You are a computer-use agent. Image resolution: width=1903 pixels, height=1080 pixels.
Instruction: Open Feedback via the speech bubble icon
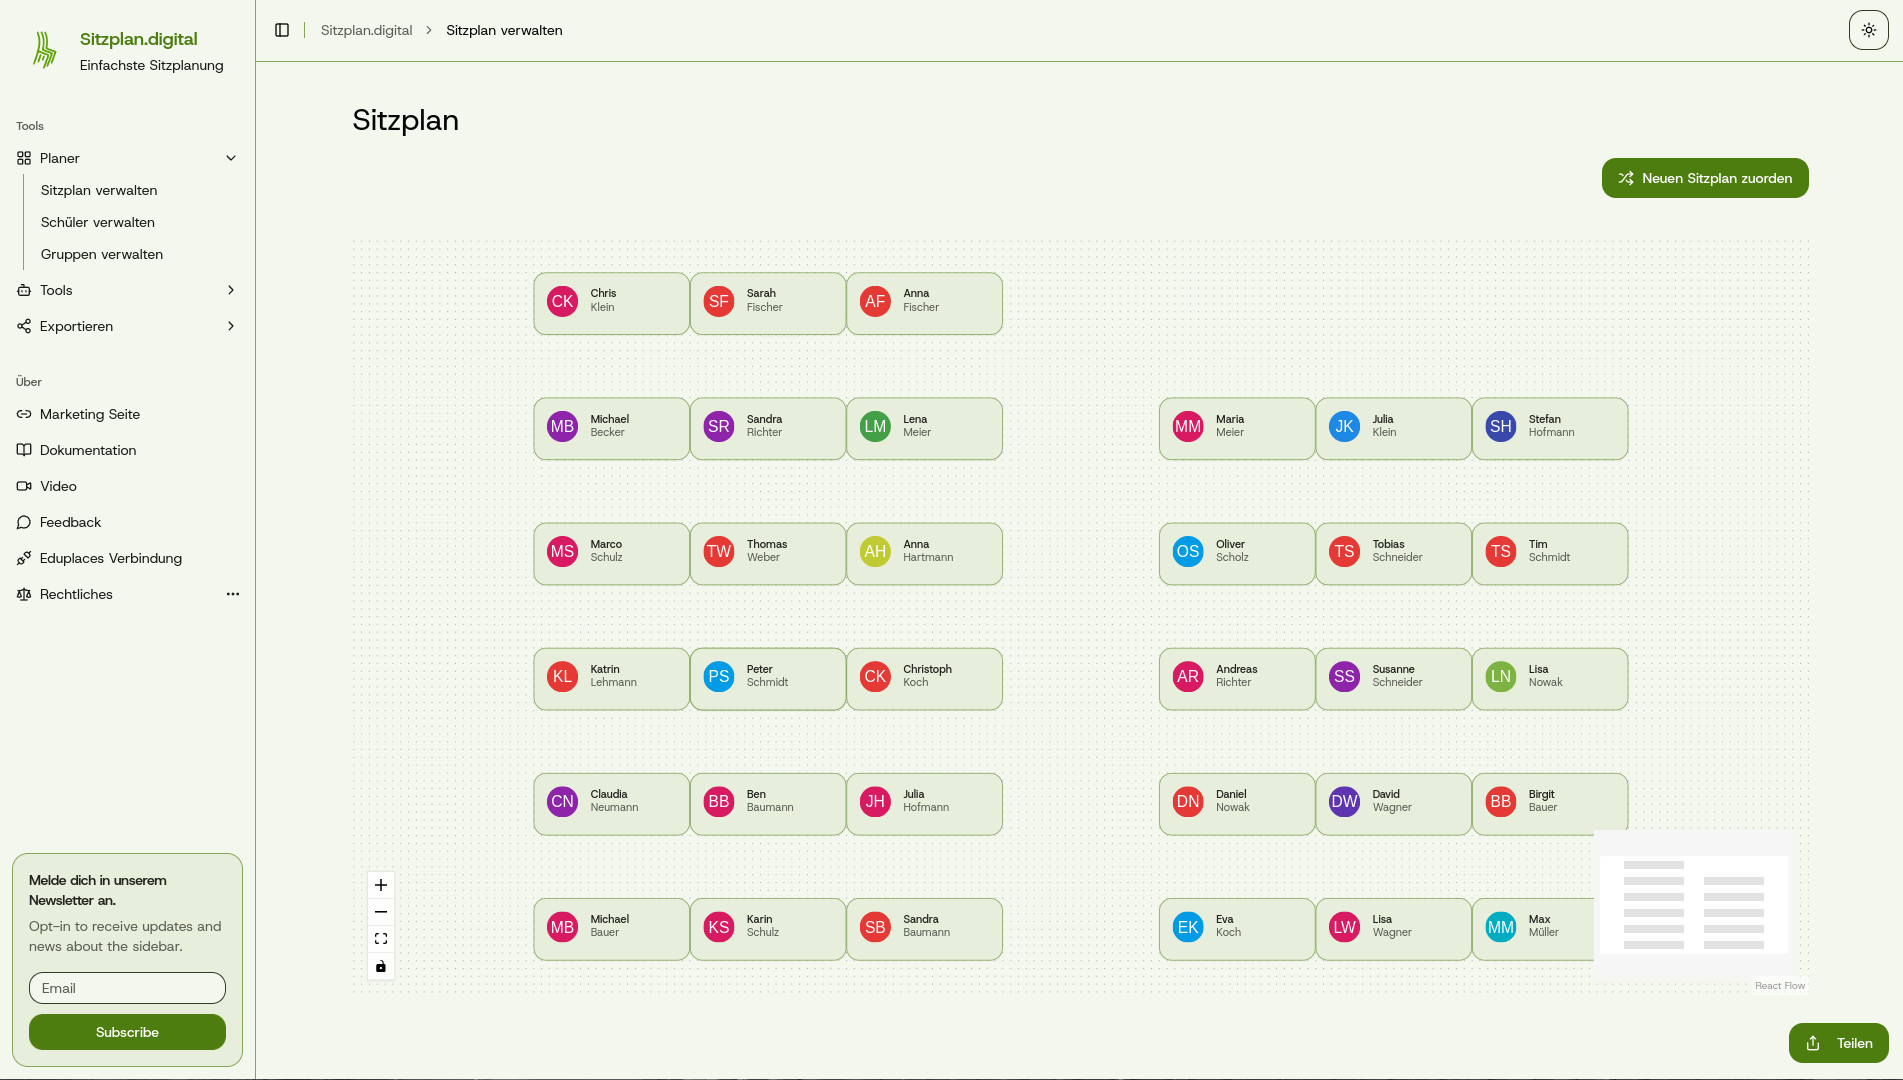24,522
